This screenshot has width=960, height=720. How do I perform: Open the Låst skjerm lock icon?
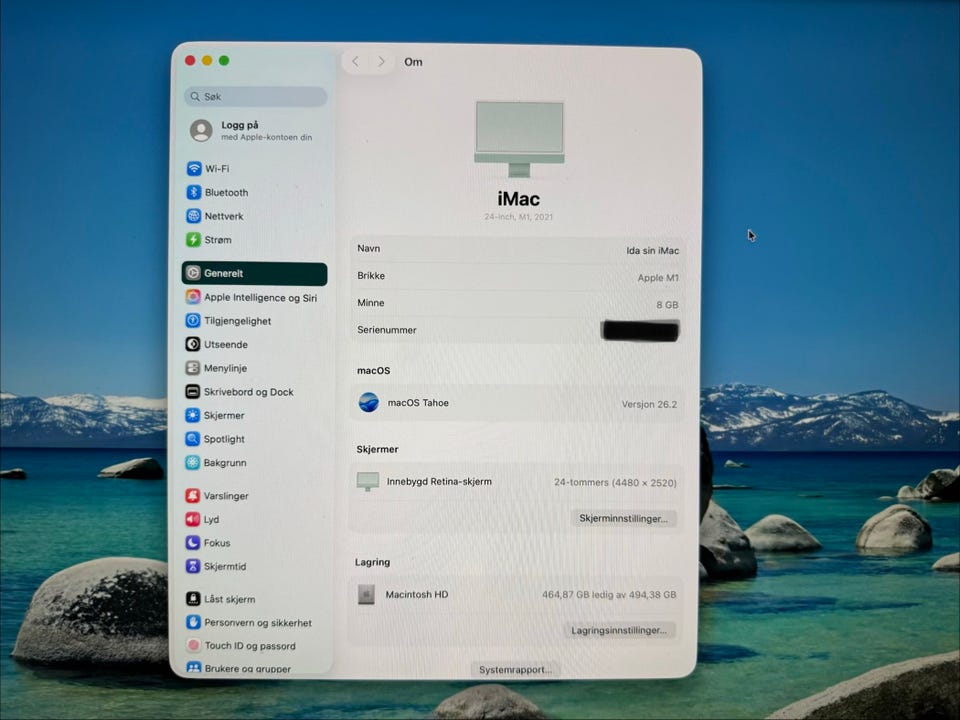(193, 599)
